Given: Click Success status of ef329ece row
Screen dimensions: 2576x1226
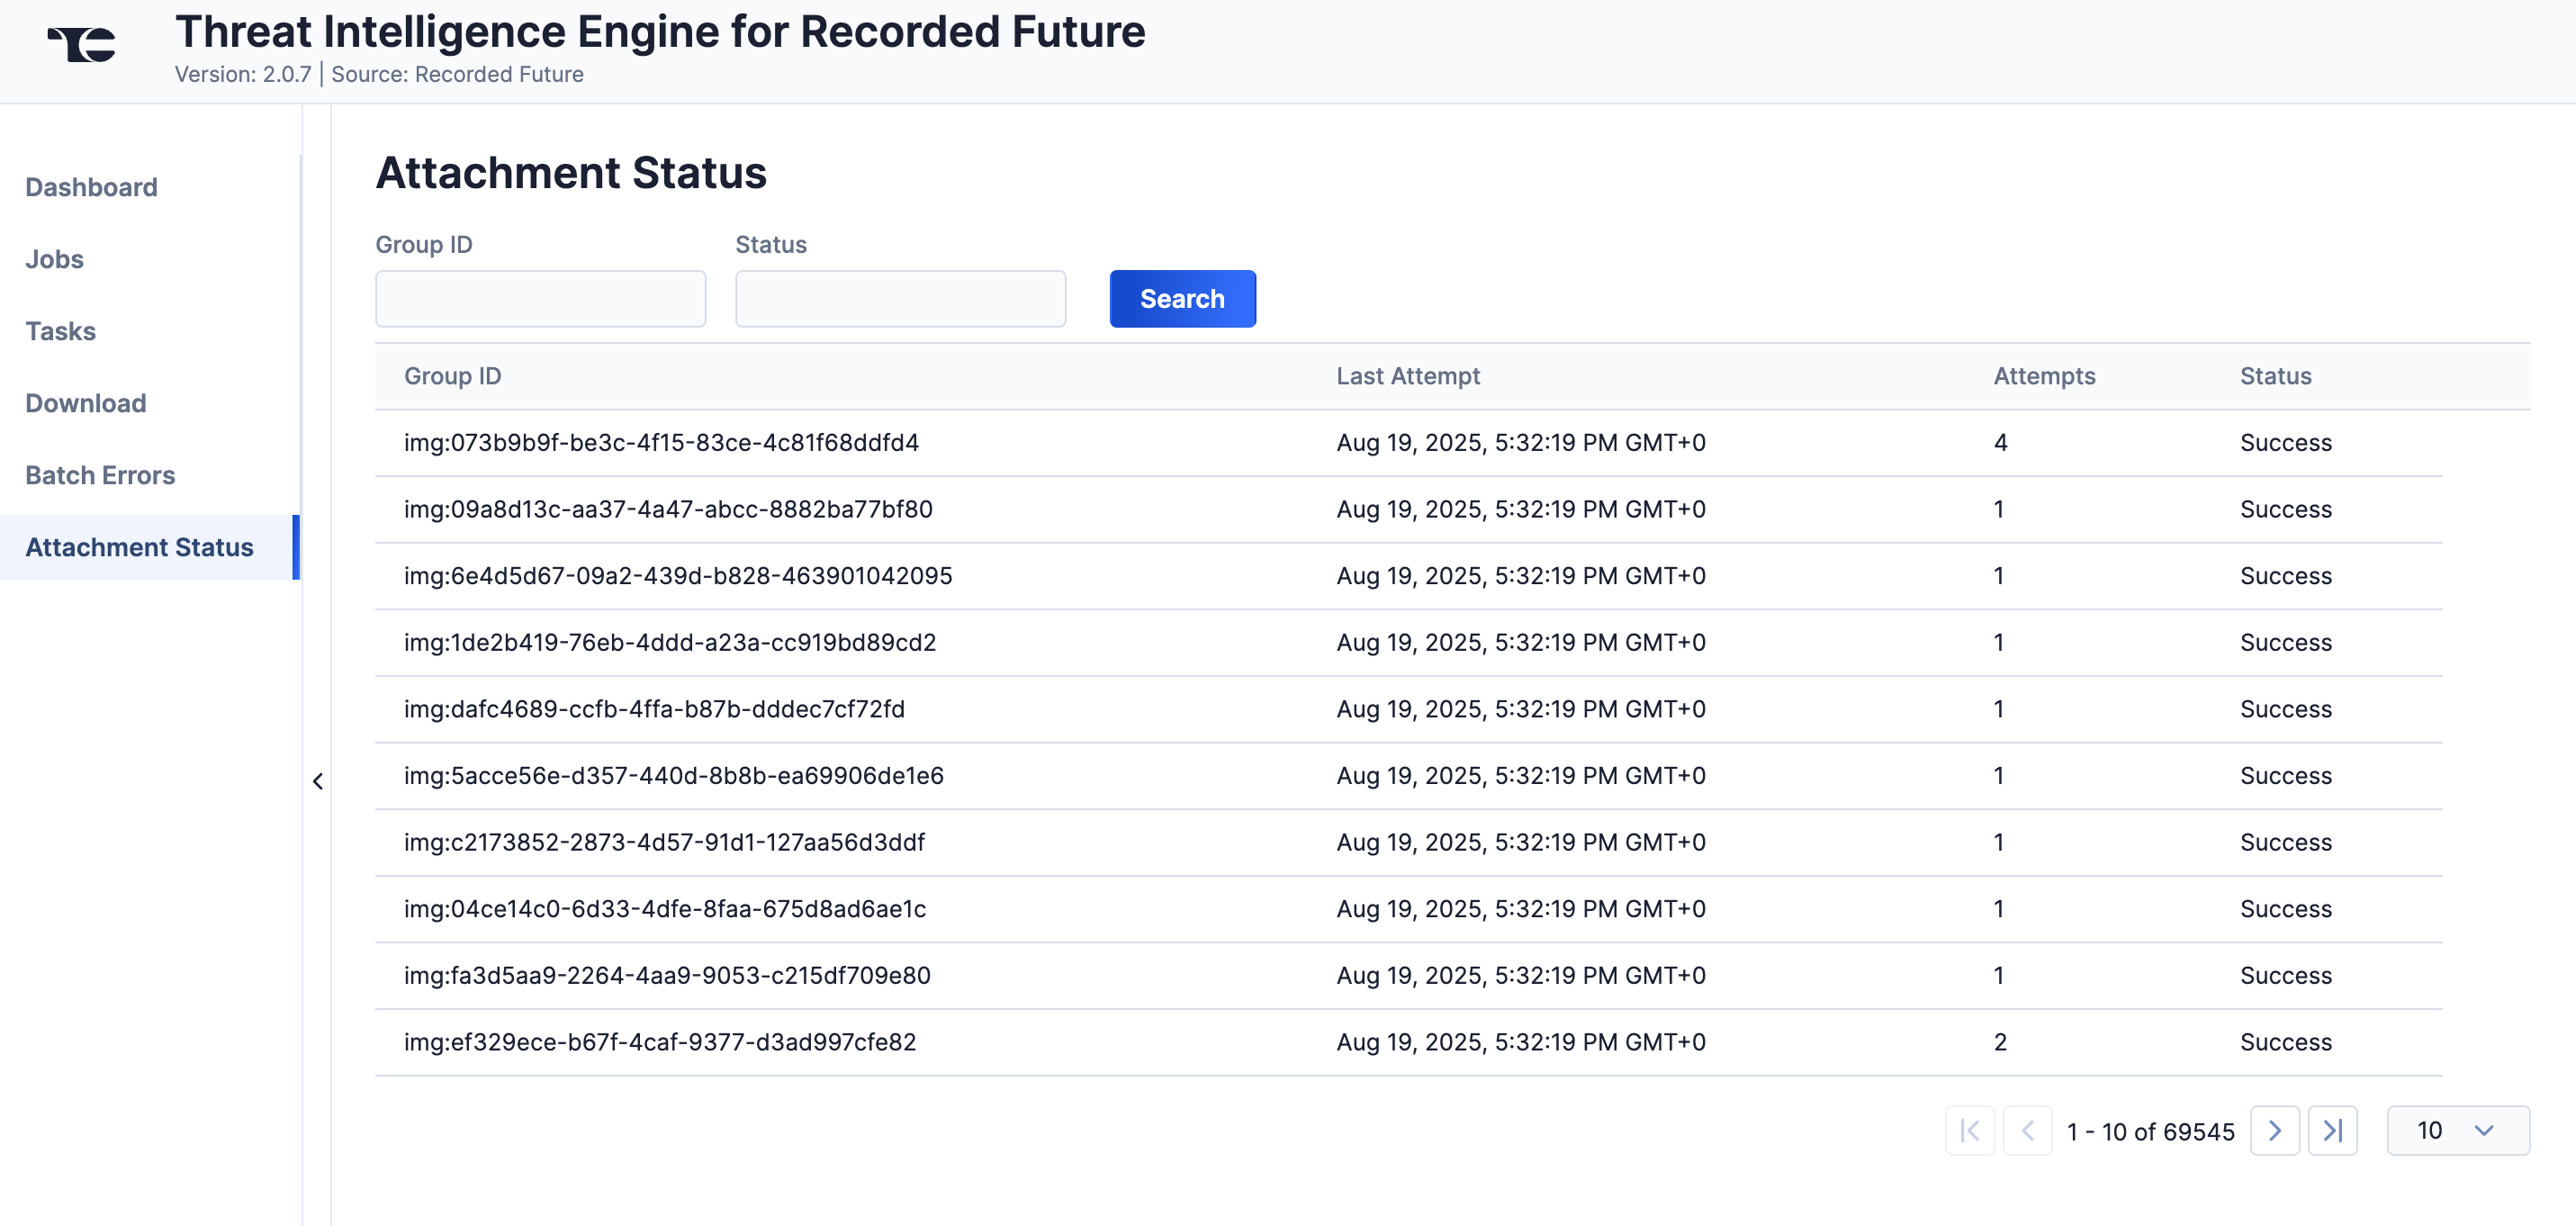Looking at the screenshot, I should (x=2285, y=1042).
